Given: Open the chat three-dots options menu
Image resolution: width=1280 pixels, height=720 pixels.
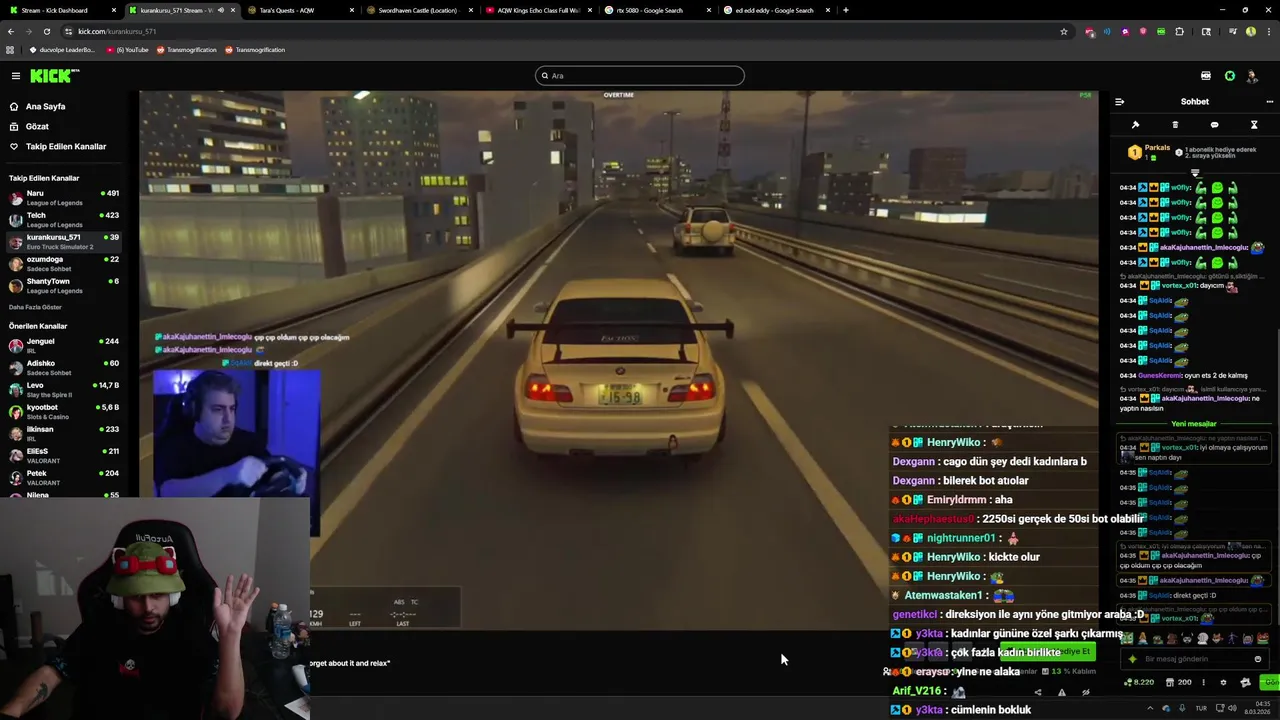Looking at the screenshot, I should (1269, 101).
